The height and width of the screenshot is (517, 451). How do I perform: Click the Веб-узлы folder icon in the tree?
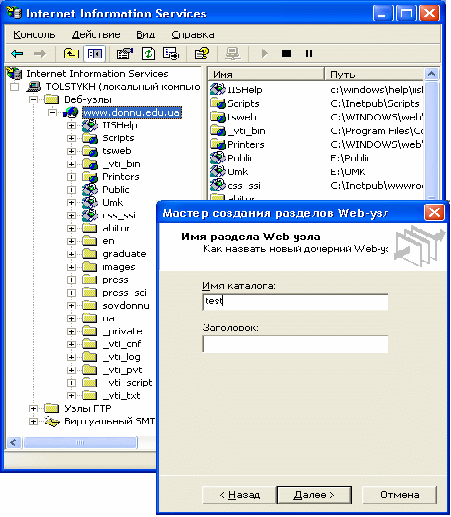point(52,99)
